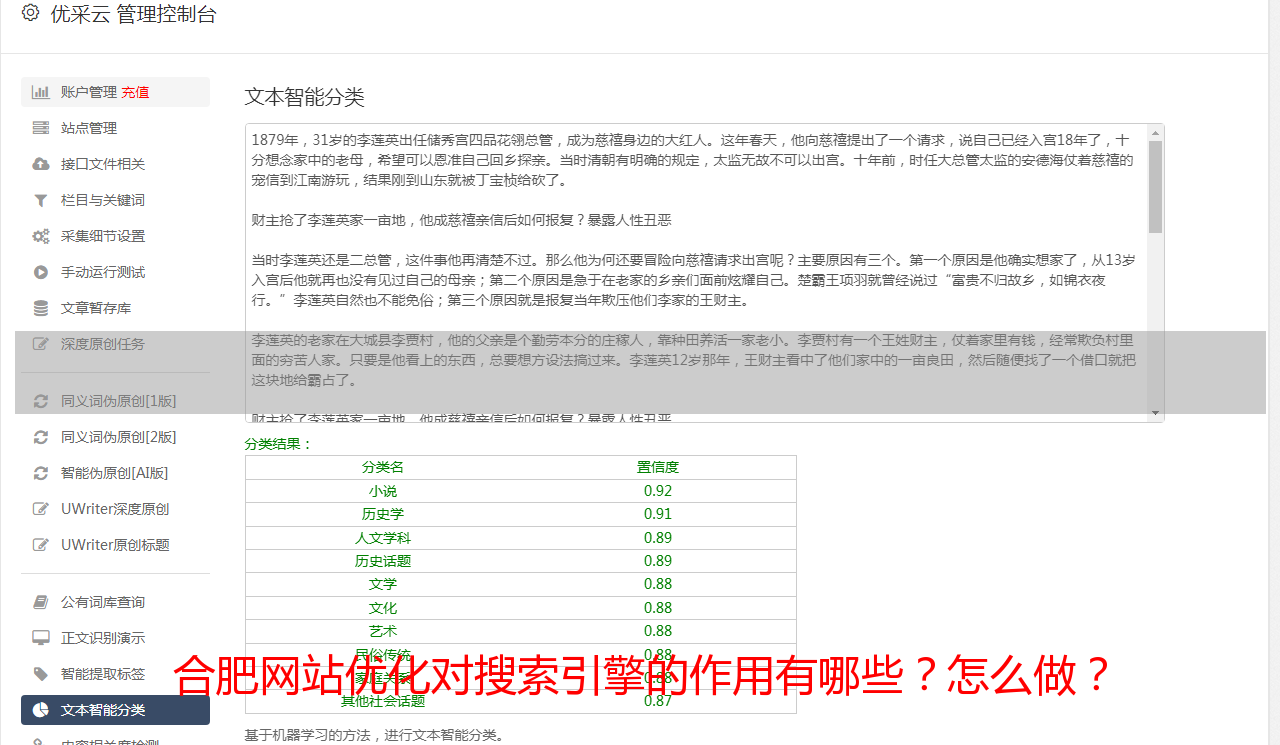
Task: Click the 分类结果： label
Action: (279, 444)
